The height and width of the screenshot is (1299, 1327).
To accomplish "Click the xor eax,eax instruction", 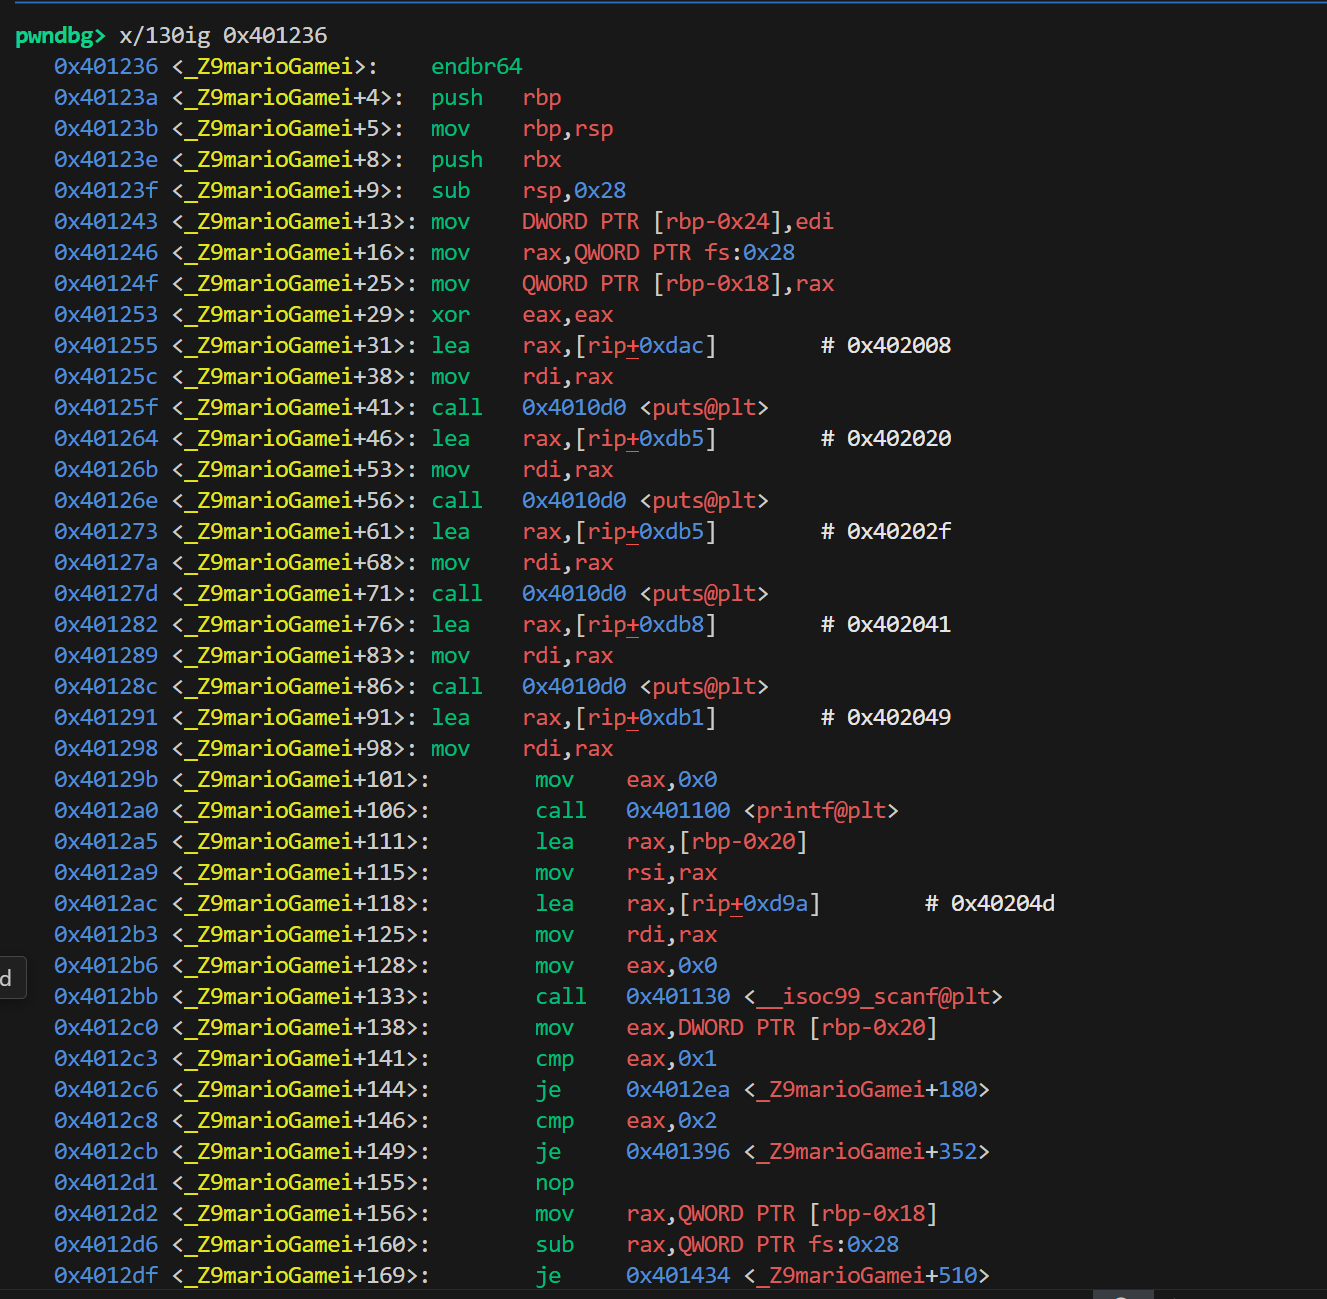I will coord(450,315).
